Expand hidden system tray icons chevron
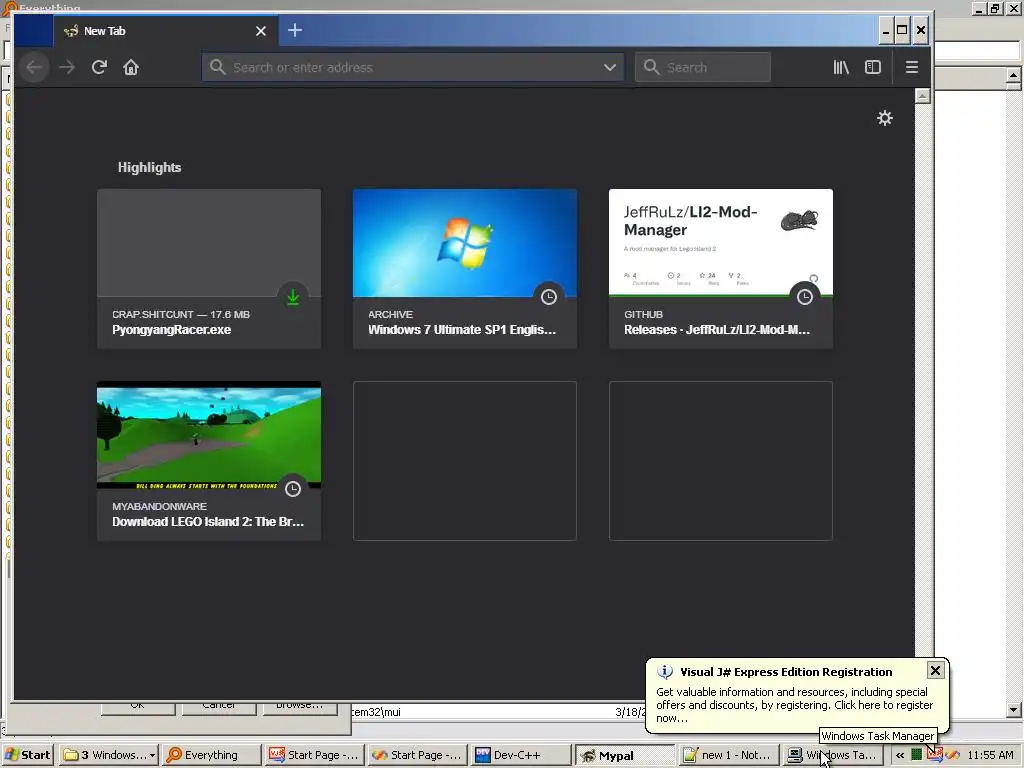The height and width of the screenshot is (768, 1024). [900, 755]
